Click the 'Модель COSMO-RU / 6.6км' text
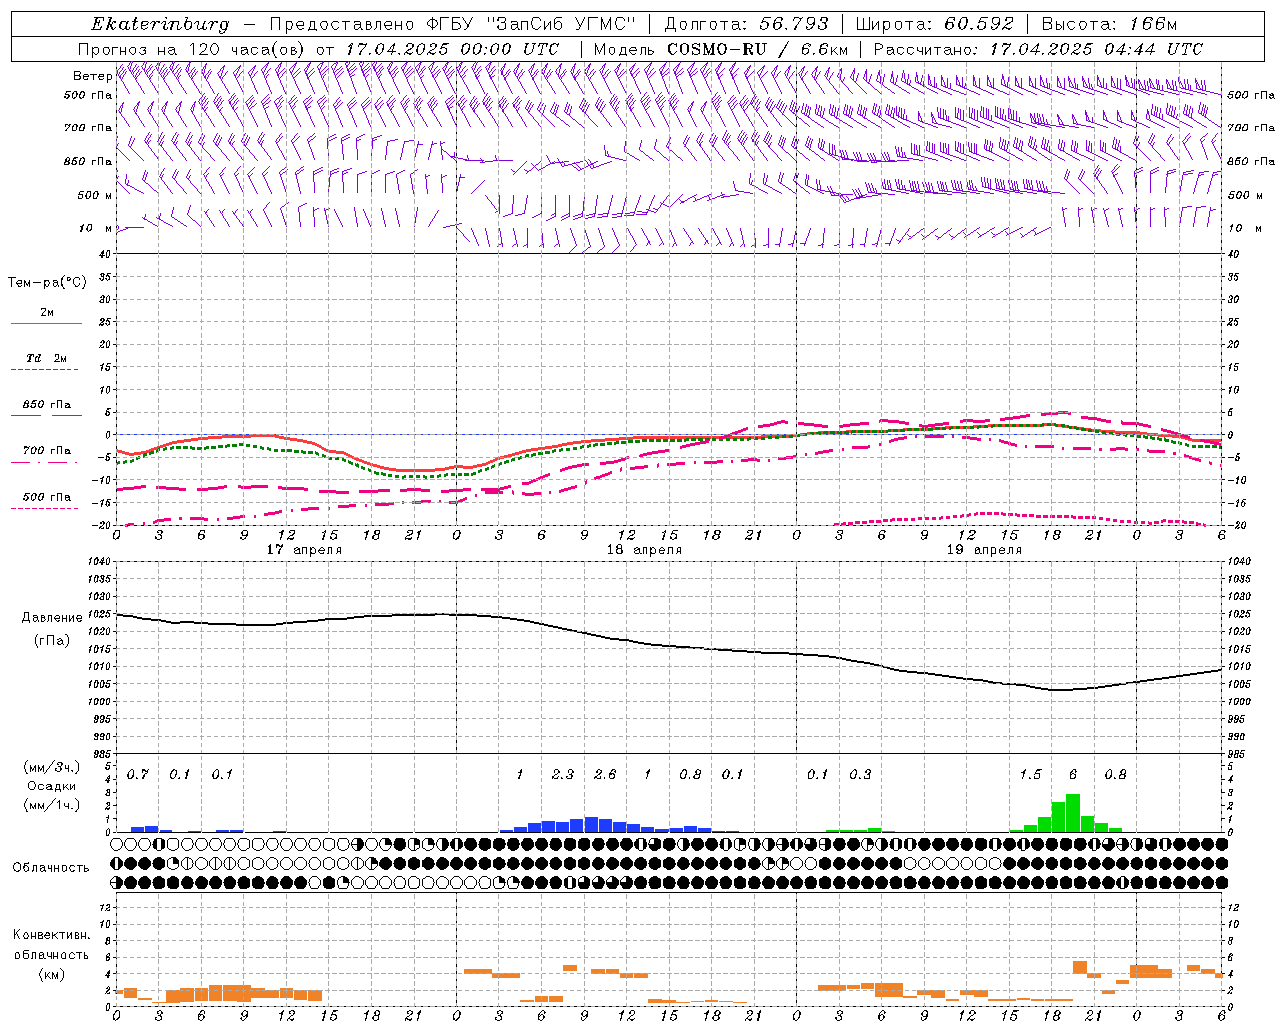 click(721, 49)
